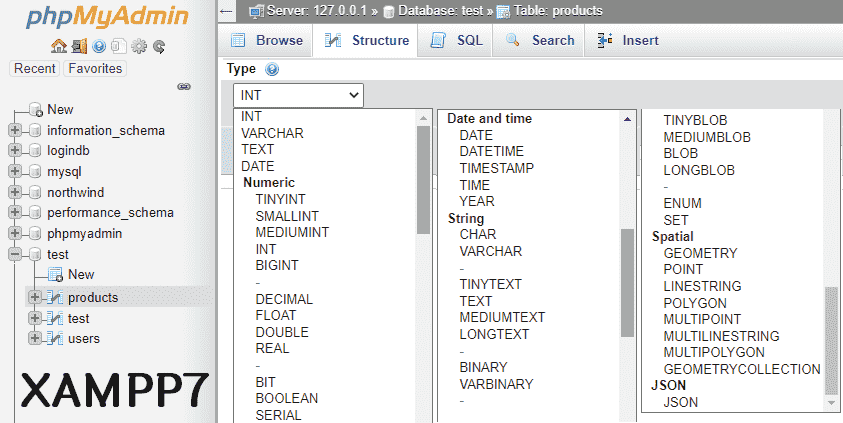Viewport: 843px width, 423px height.
Task: Open the SQL tab
Action: click(x=458, y=40)
